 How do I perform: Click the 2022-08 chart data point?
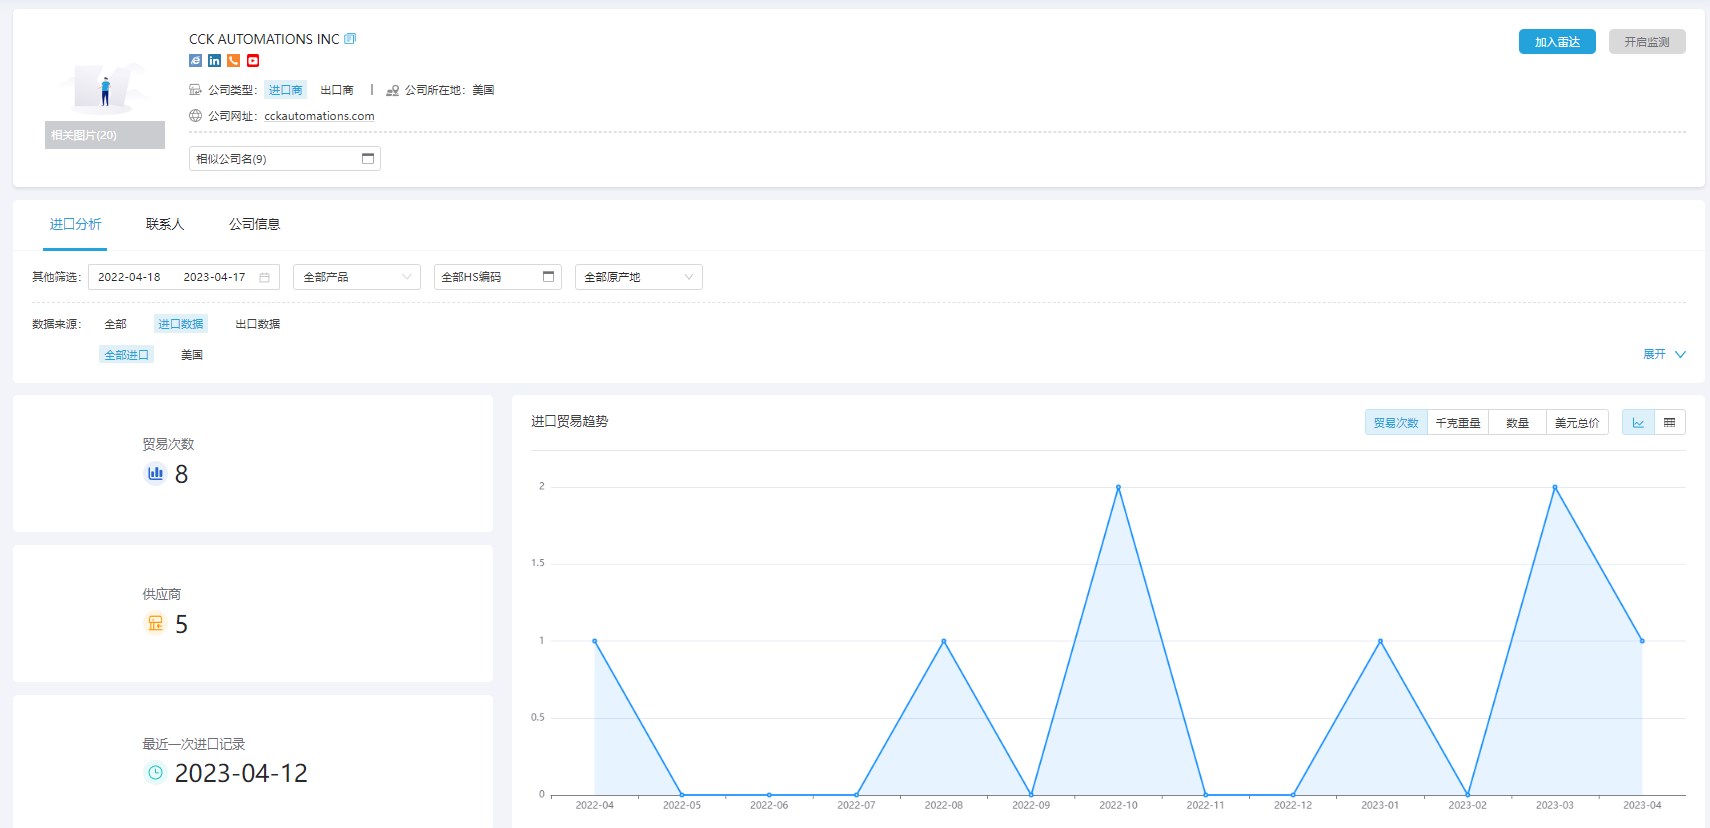click(x=944, y=641)
